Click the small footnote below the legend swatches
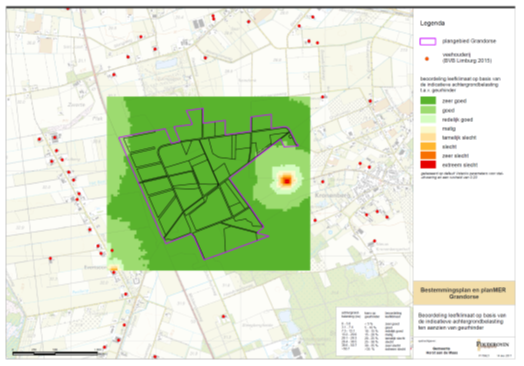Screen dimensions: 524x366 pos(462,175)
